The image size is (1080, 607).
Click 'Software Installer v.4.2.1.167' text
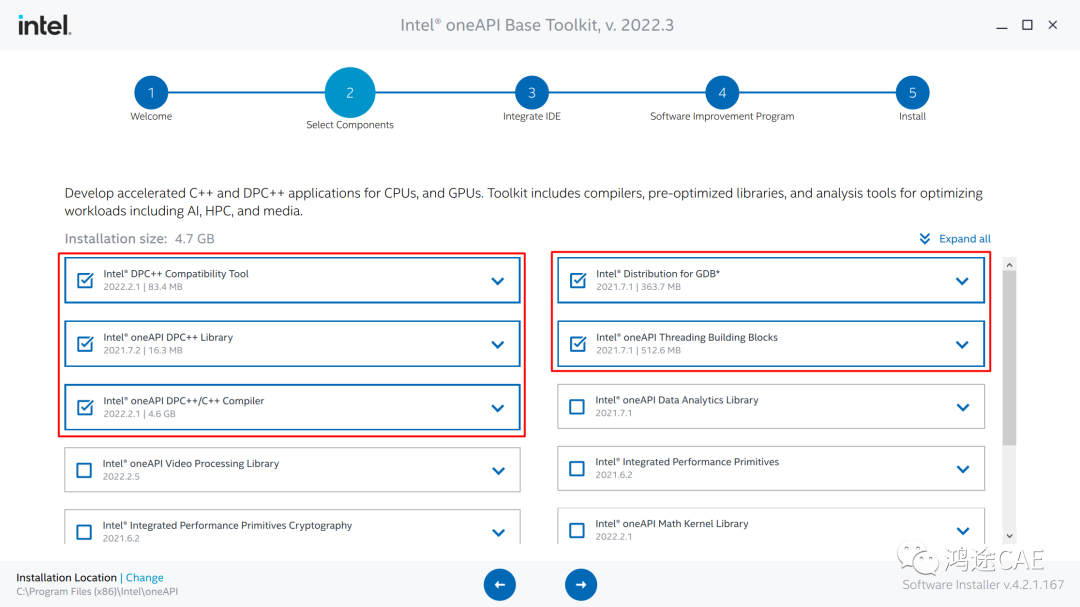pos(983,584)
